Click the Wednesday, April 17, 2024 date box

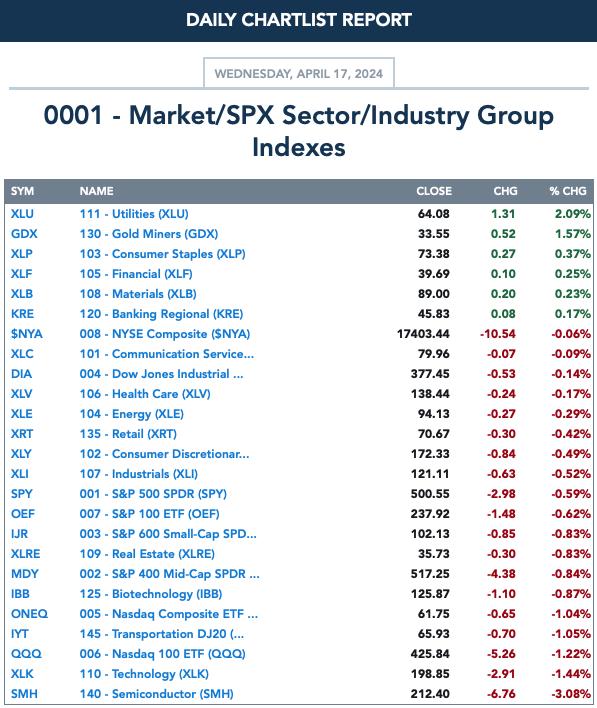(298, 74)
